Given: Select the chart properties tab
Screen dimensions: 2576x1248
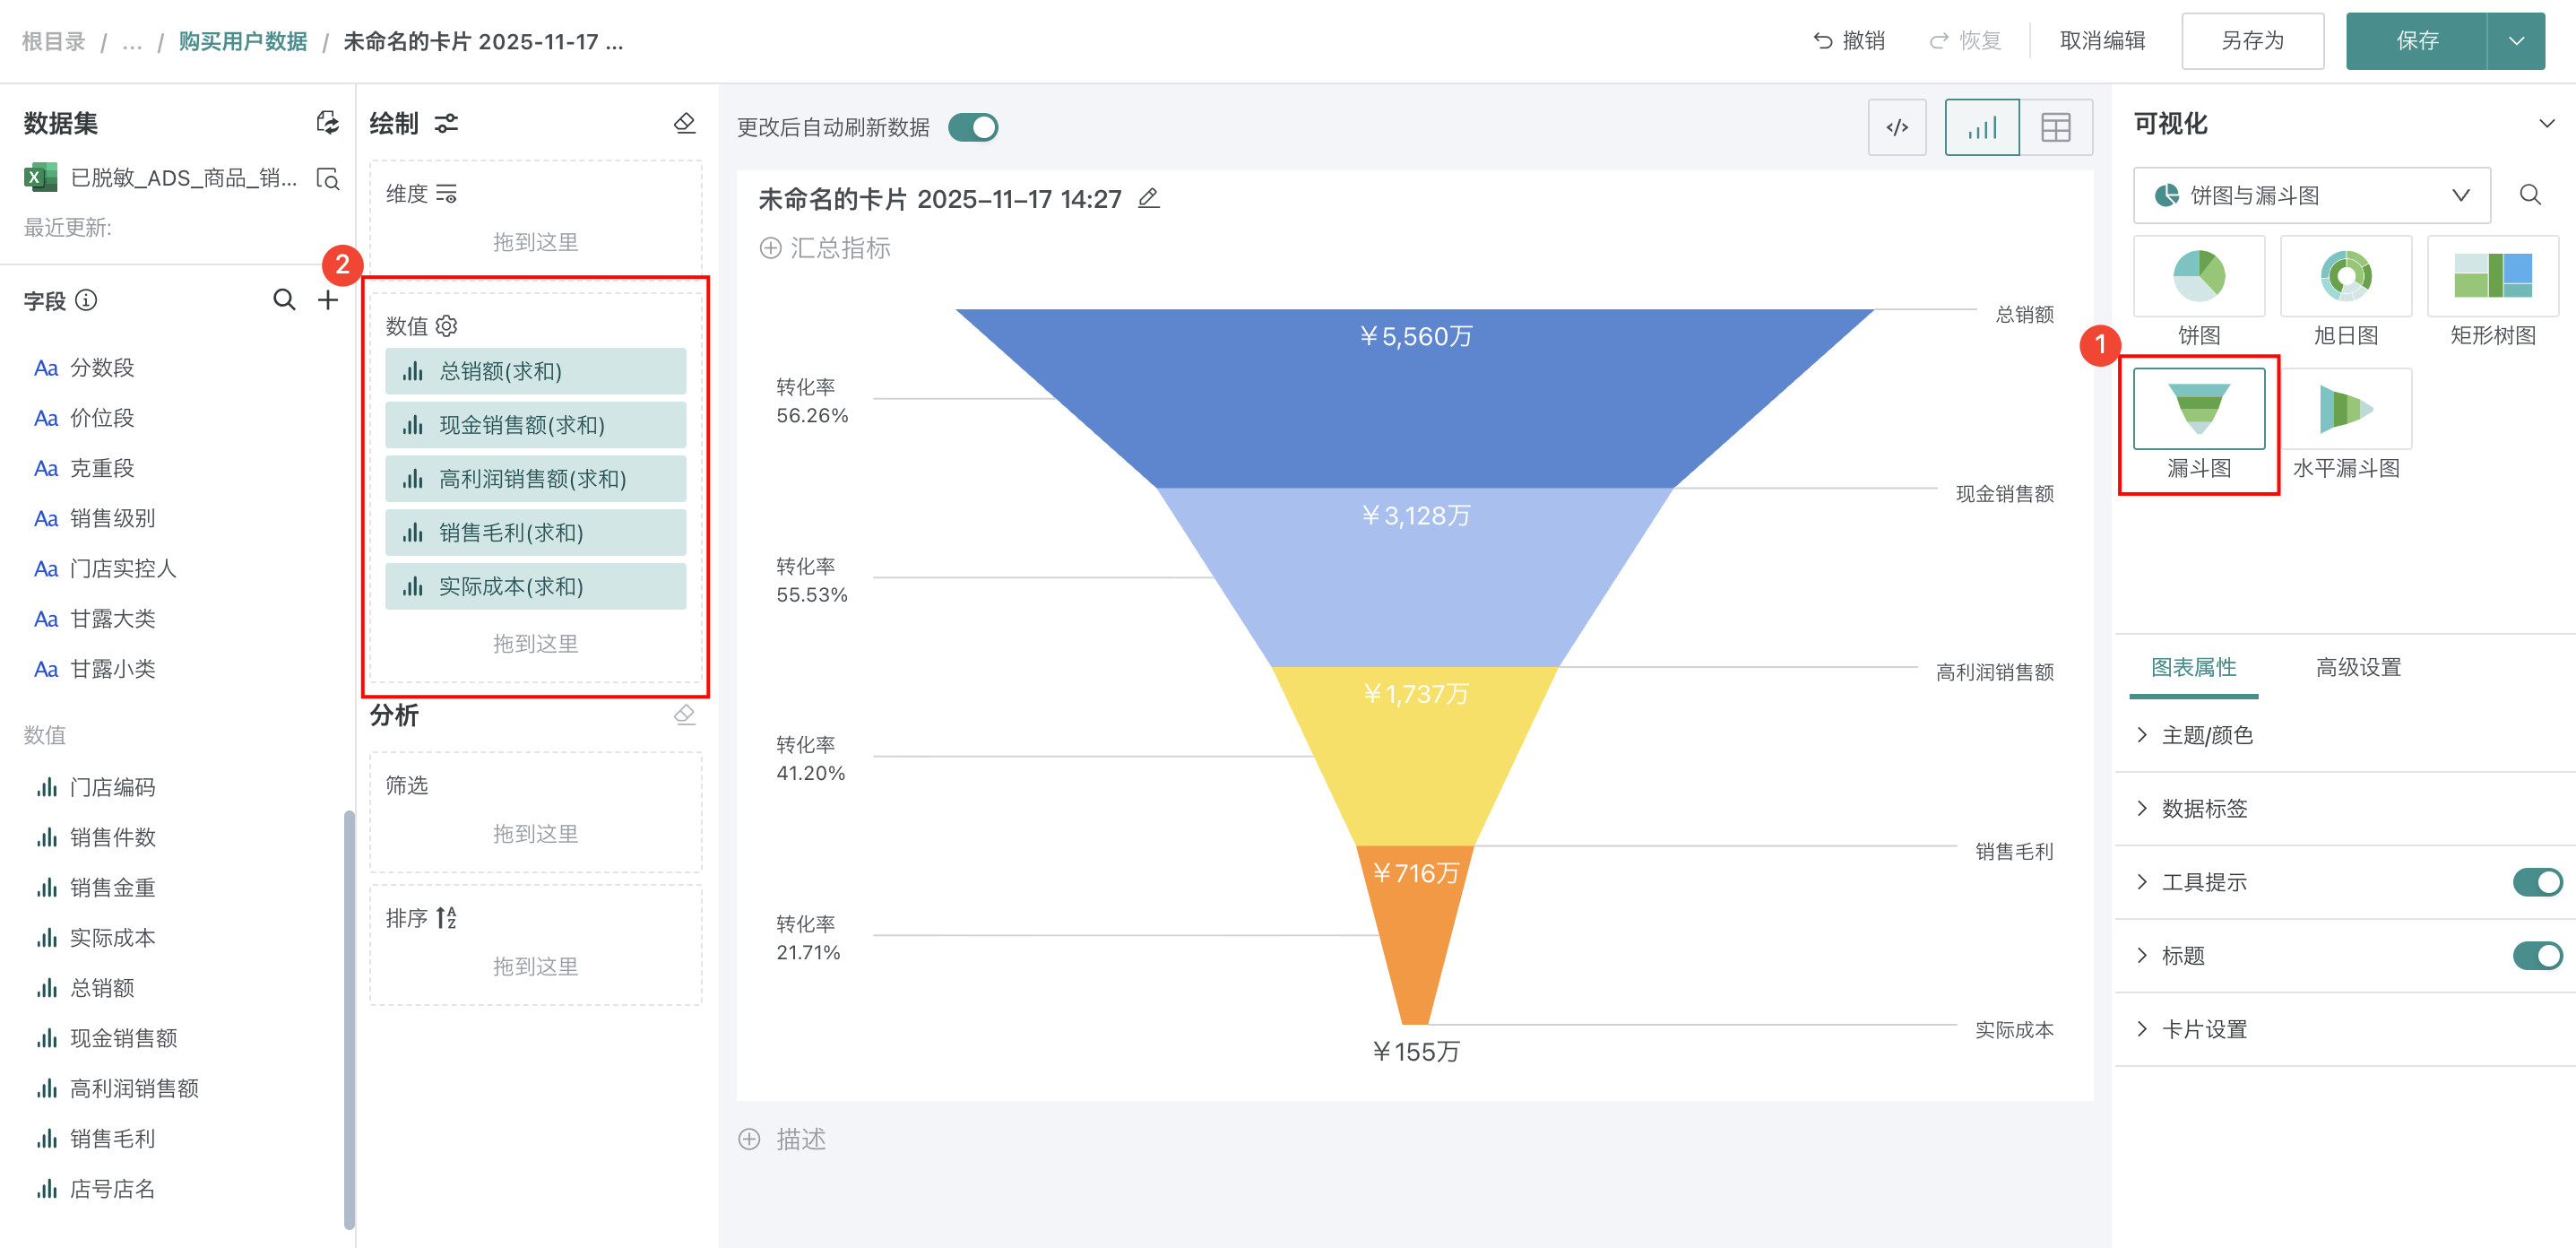Looking at the screenshot, I should (2193, 667).
